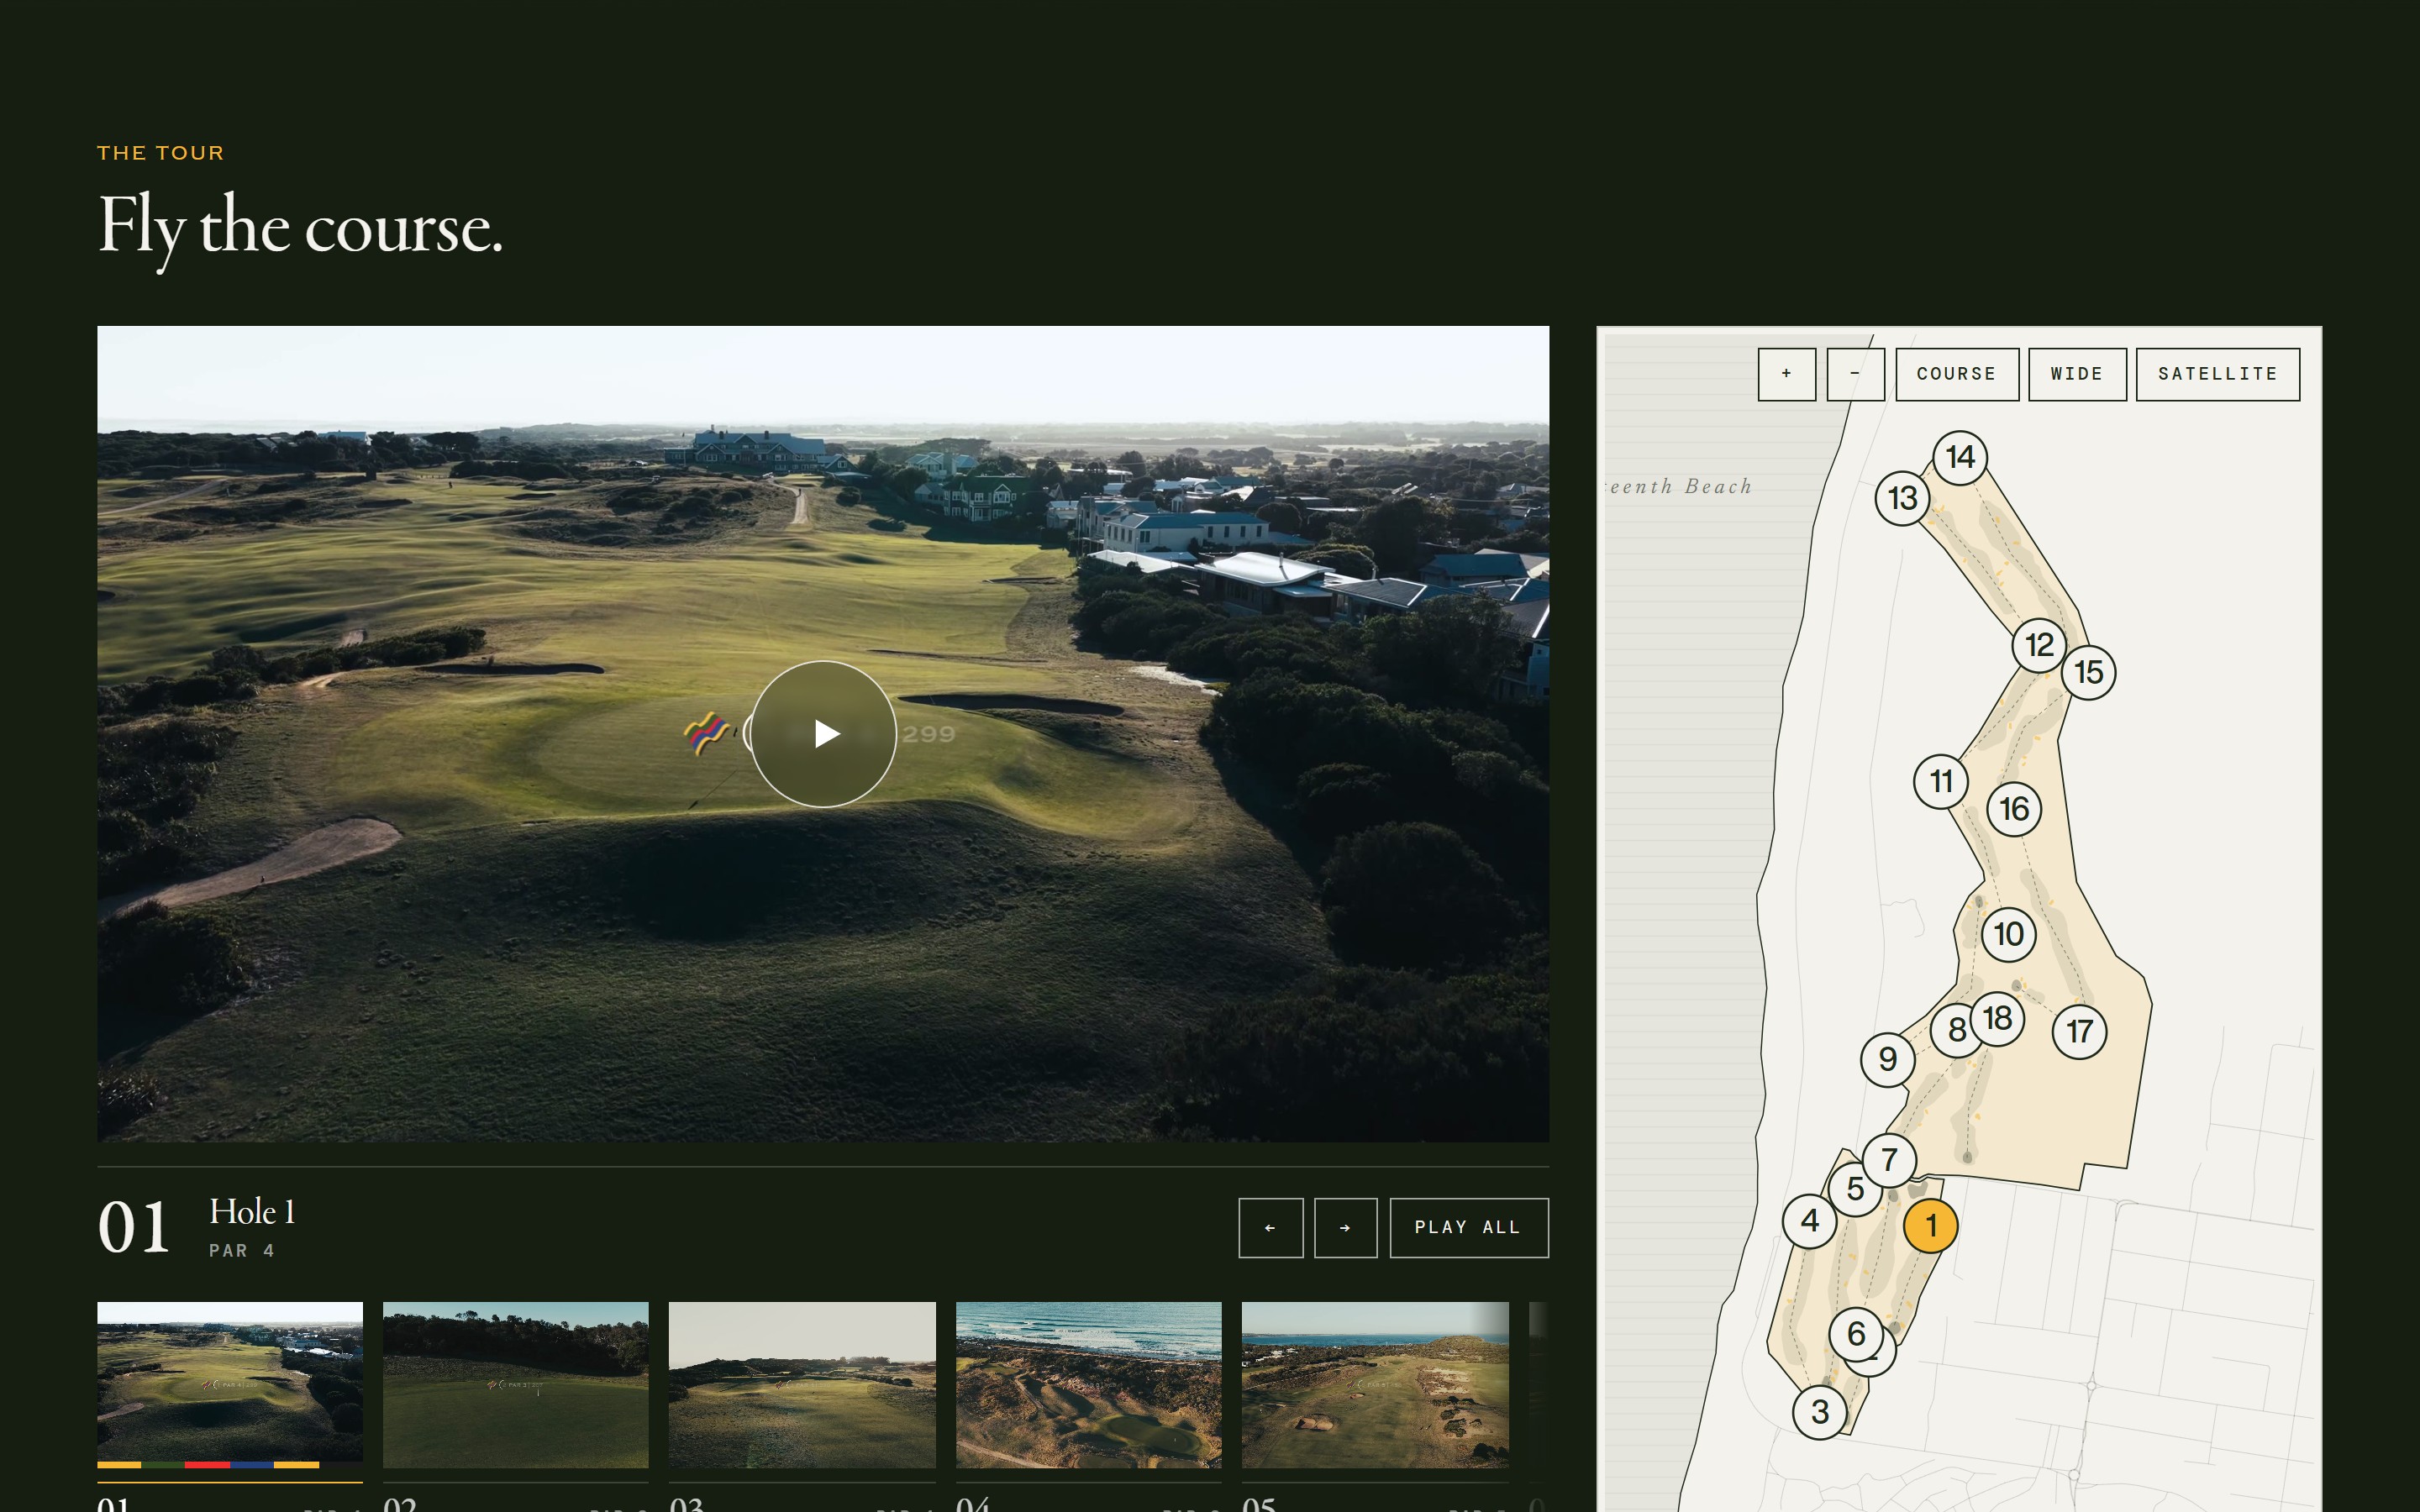Click the 'THE TOUR' label

[160, 153]
